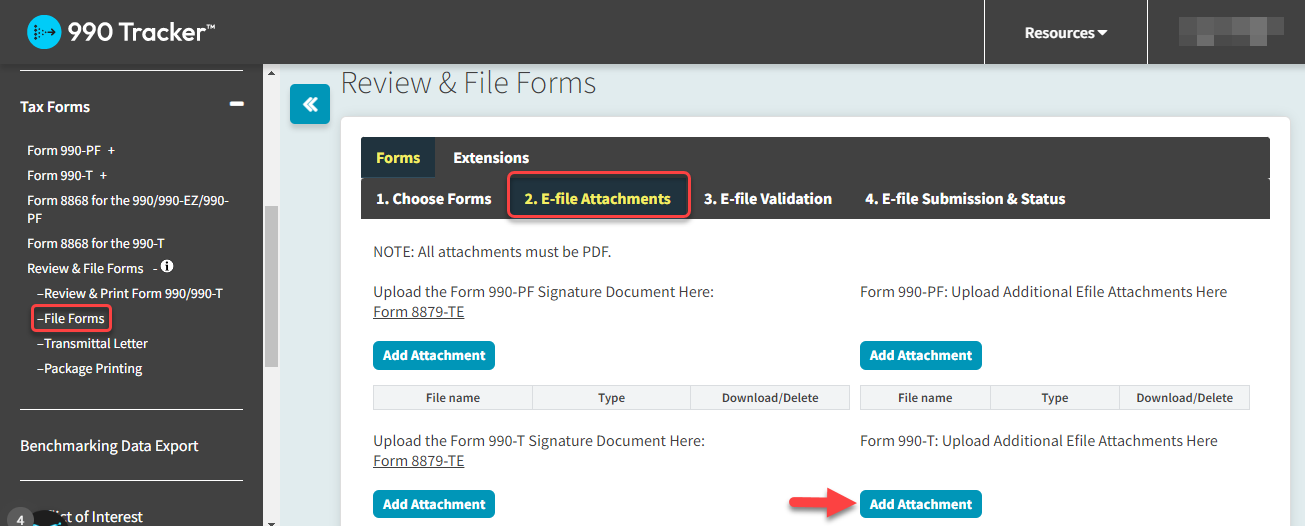Click the 990 Tracker logo icon
The width and height of the screenshot is (1305, 526).
tap(44, 32)
